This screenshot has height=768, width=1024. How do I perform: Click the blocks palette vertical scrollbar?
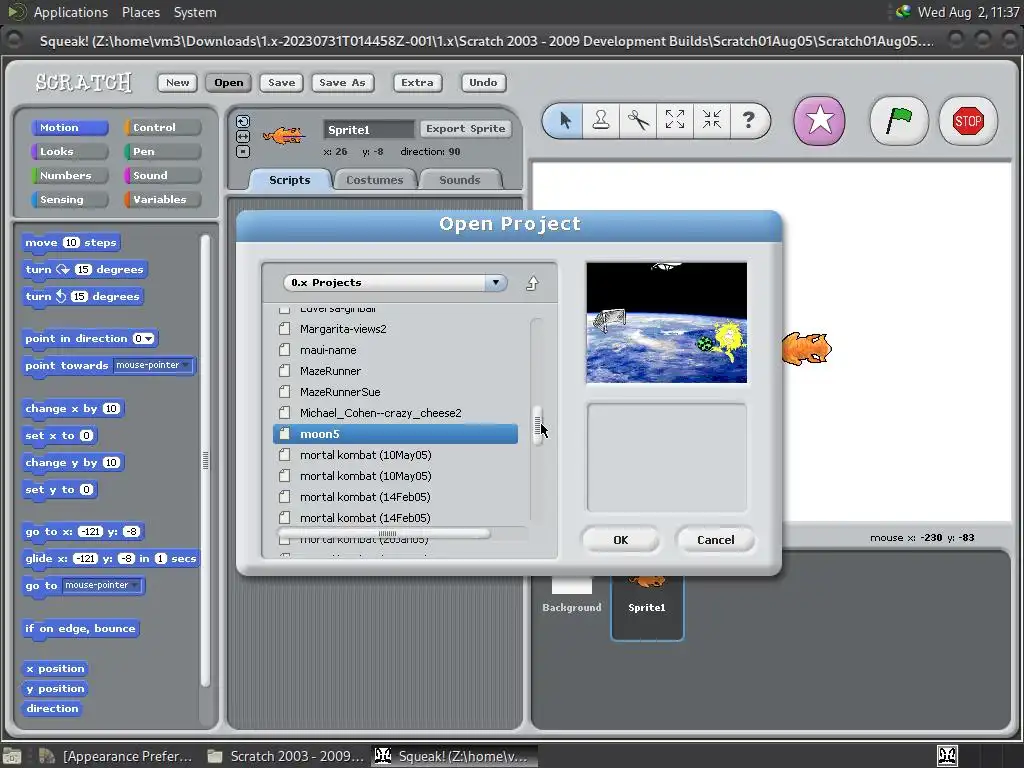point(205,460)
